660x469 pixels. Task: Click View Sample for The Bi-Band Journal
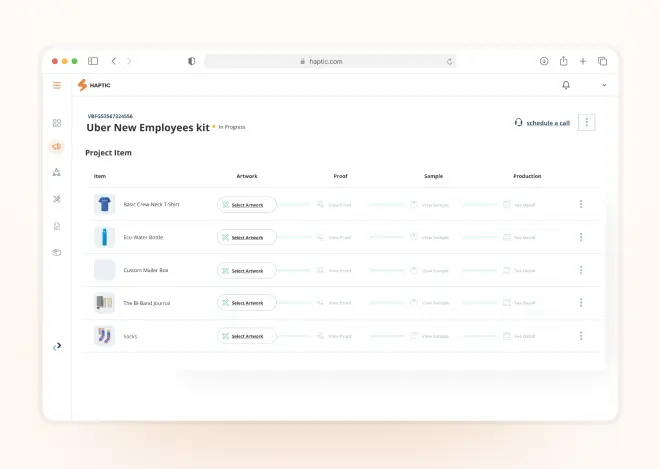430,303
